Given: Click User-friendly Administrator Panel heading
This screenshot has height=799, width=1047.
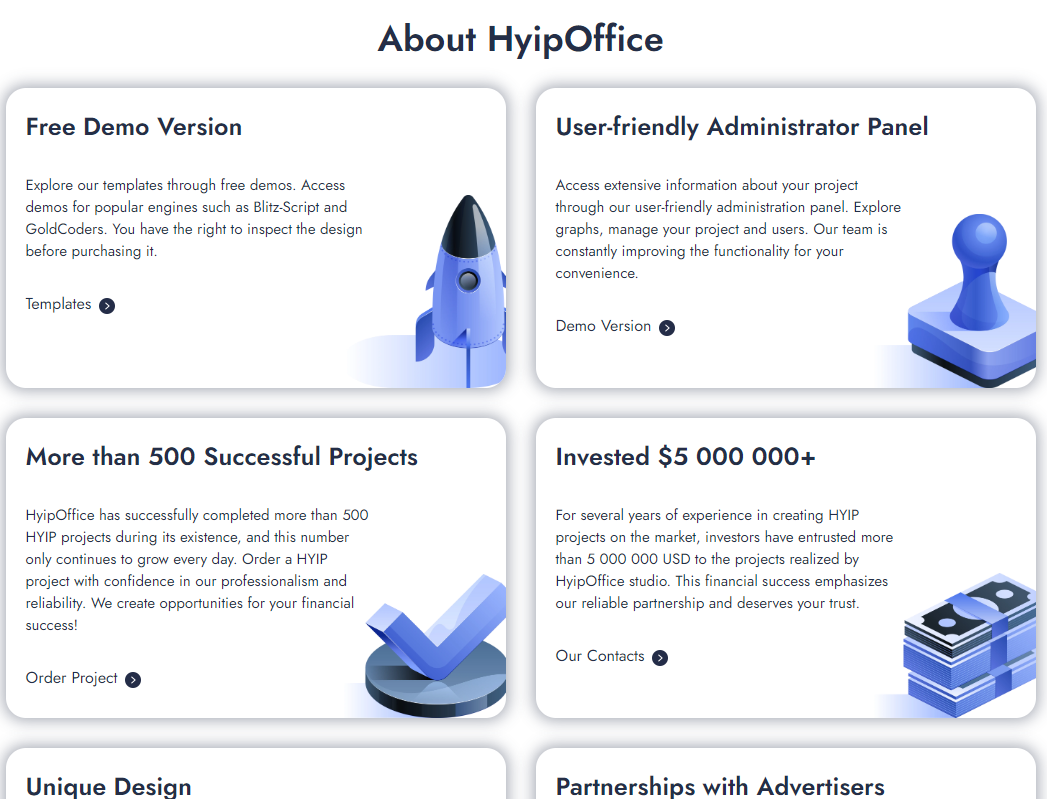Looking at the screenshot, I should (x=742, y=127).
